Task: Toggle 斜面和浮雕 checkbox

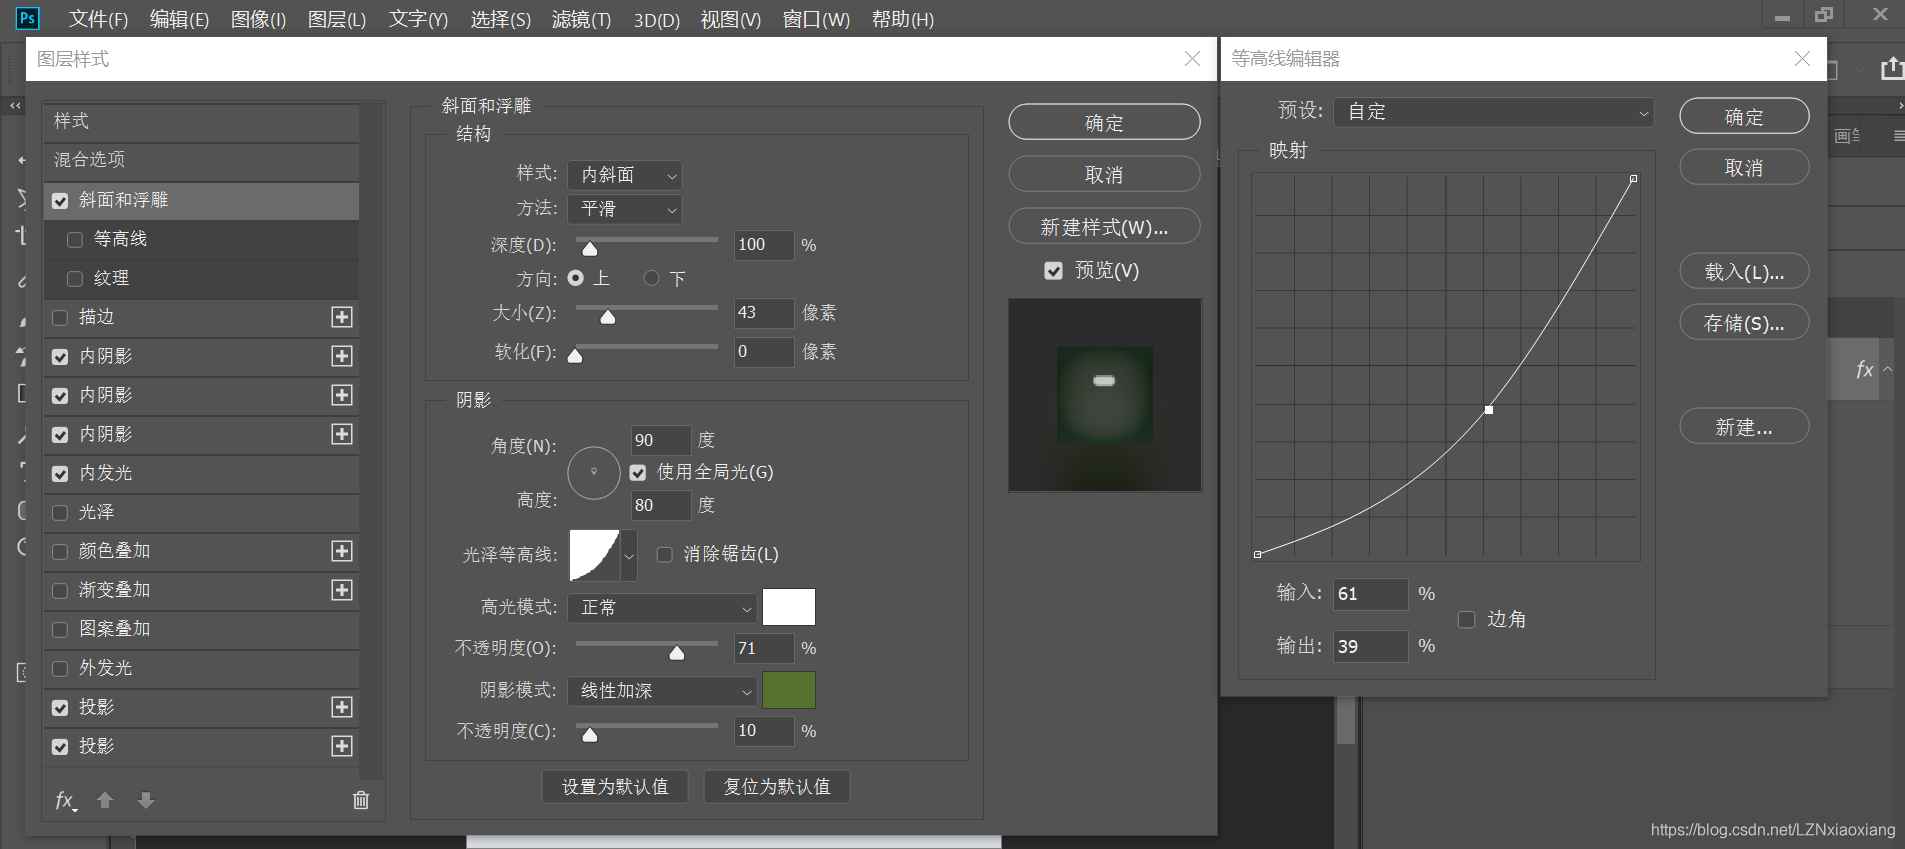Action: [60, 201]
